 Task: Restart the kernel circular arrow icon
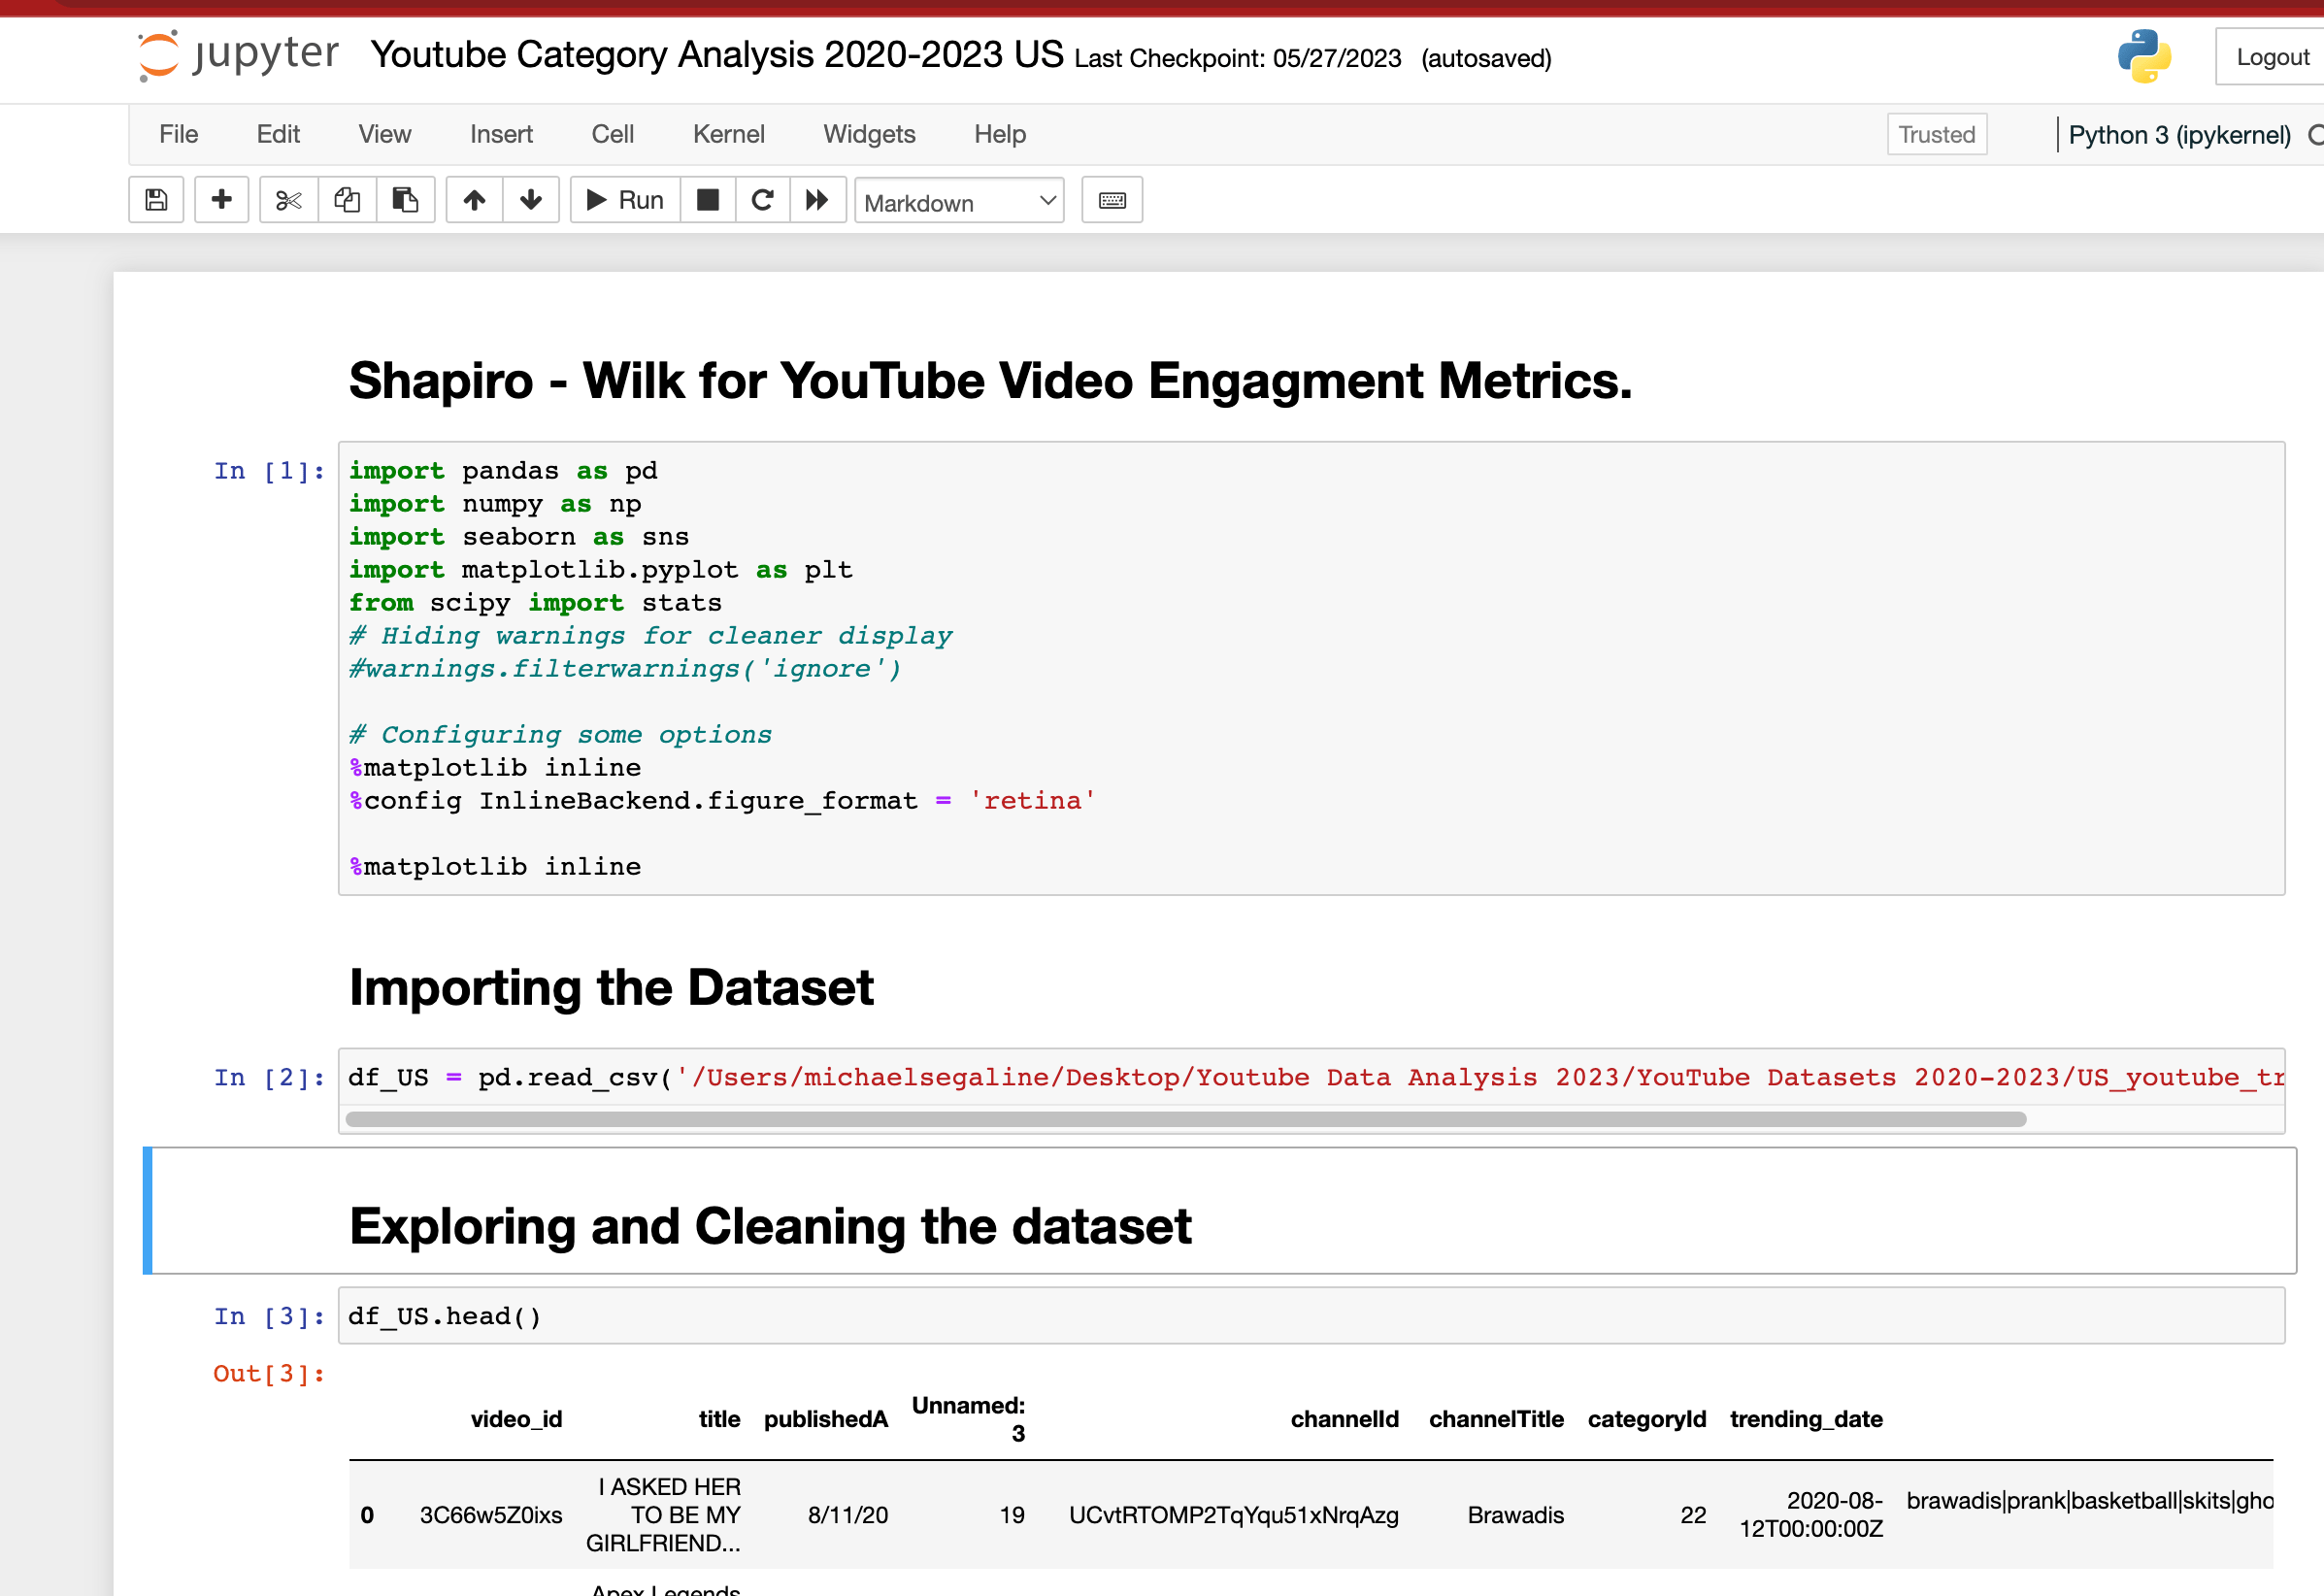762,200
